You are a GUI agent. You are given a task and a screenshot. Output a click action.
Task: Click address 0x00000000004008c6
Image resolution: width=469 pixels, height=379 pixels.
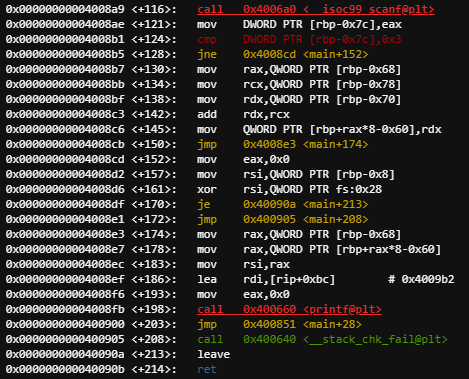click(x=65, y=129)
